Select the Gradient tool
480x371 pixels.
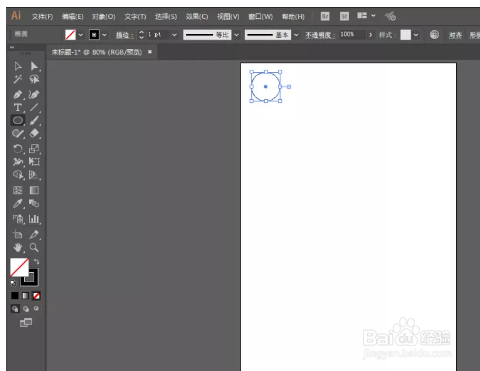coord(34,190)
